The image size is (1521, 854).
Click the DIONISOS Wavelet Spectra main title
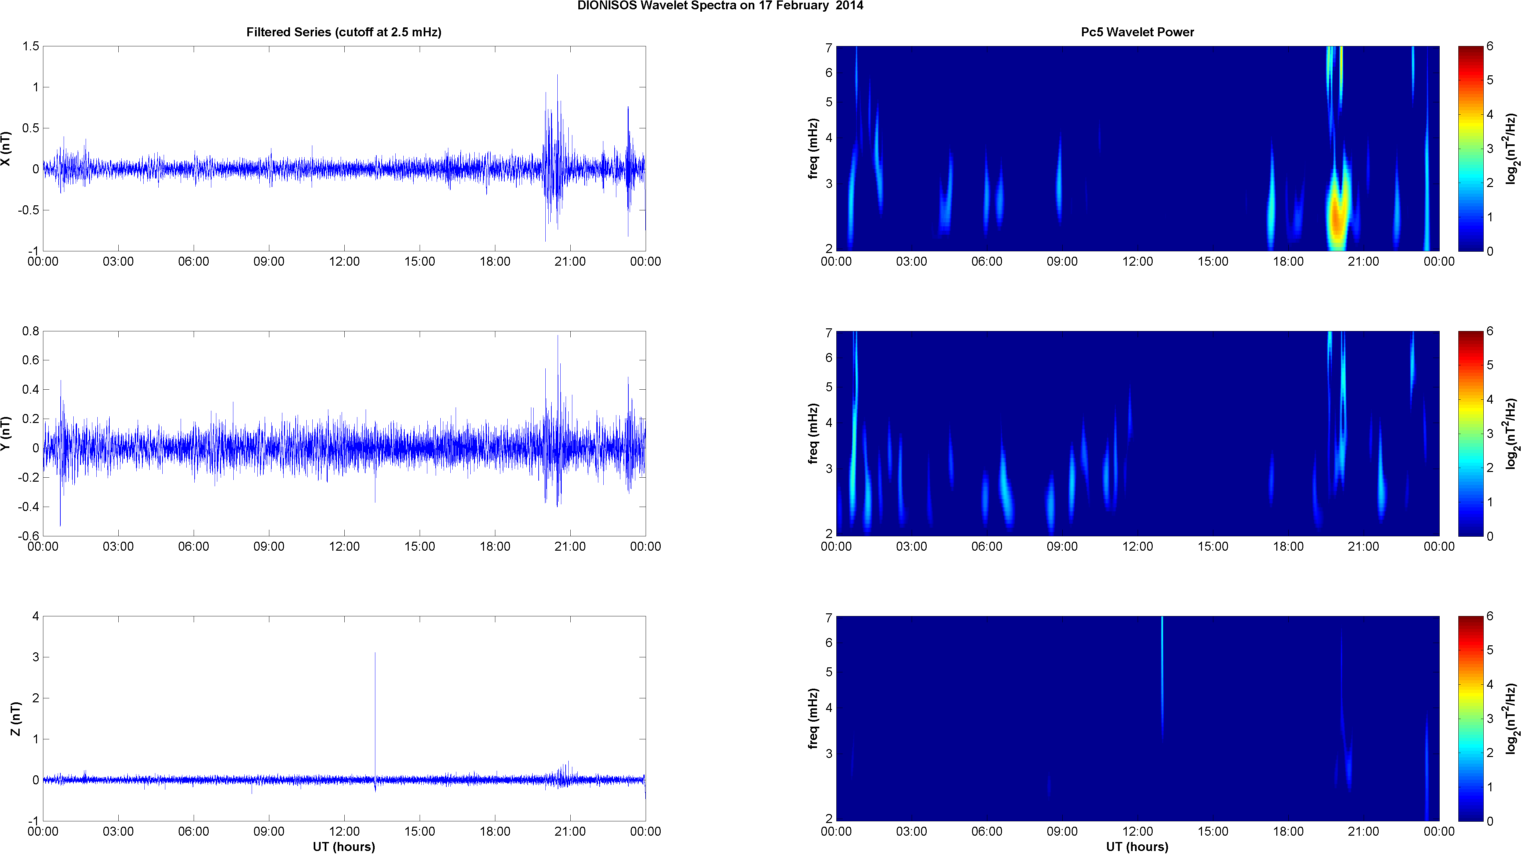point(720,6)
